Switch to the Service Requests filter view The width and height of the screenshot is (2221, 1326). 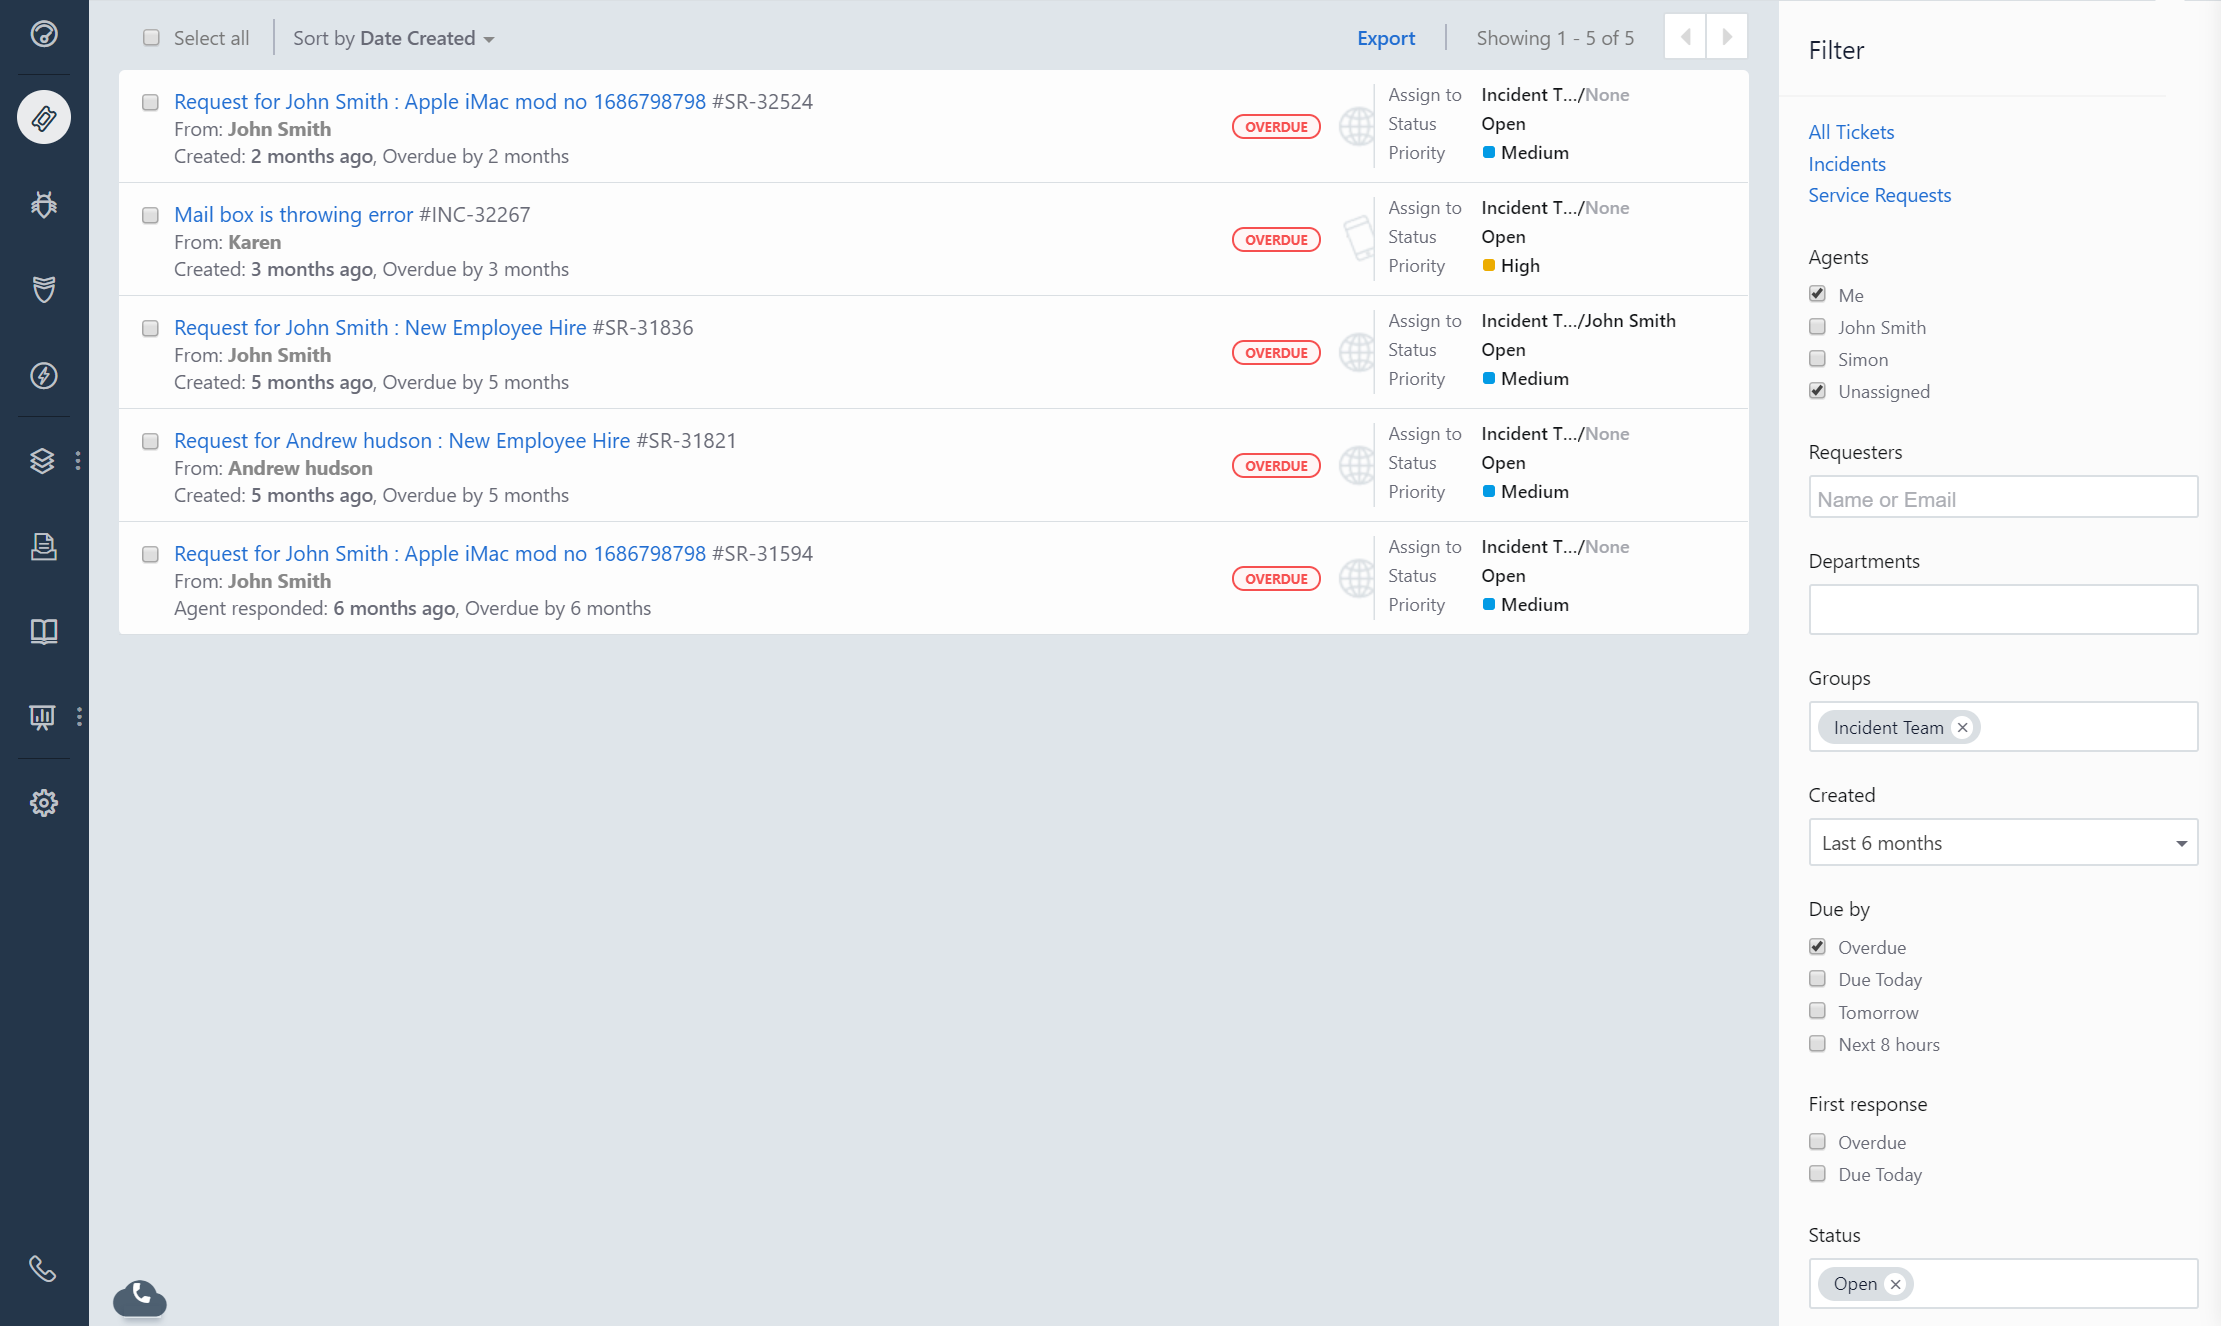click(1879, 195)
